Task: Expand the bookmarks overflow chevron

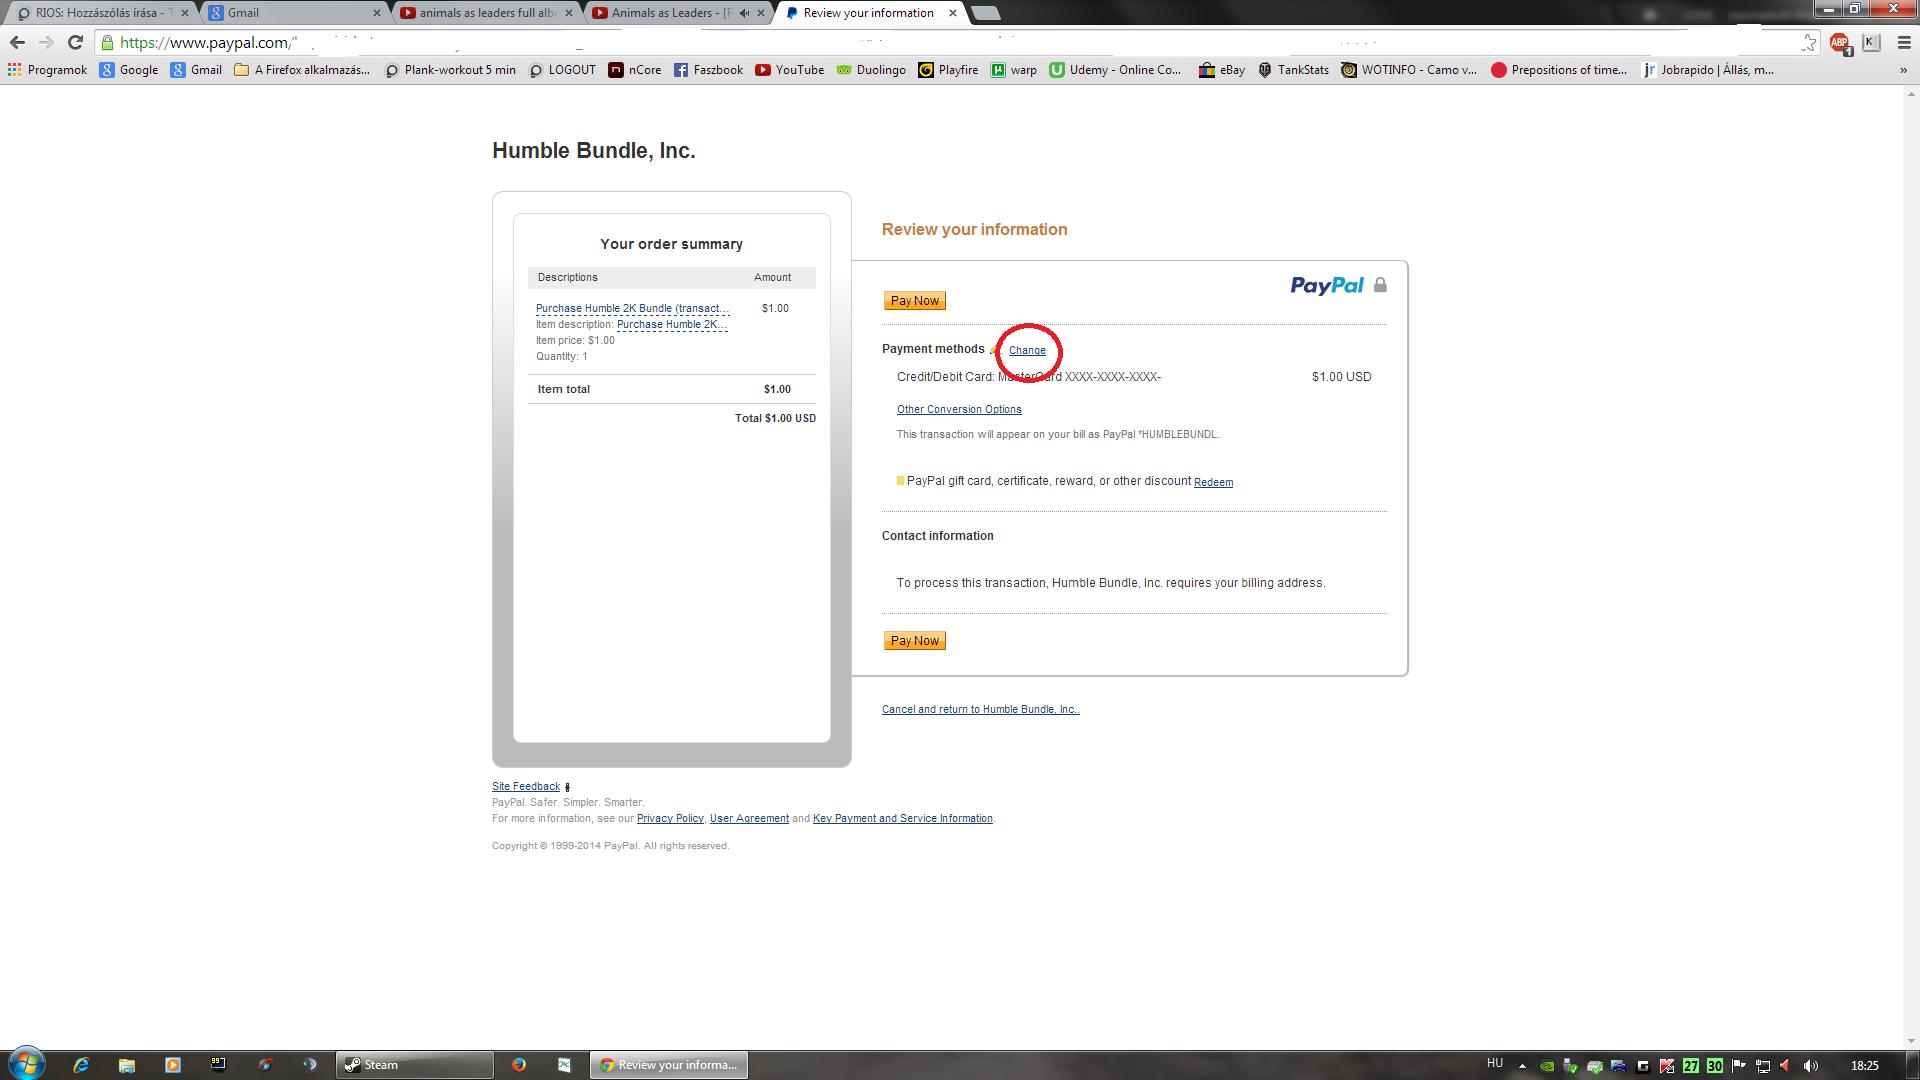Action: point(1903,70)
